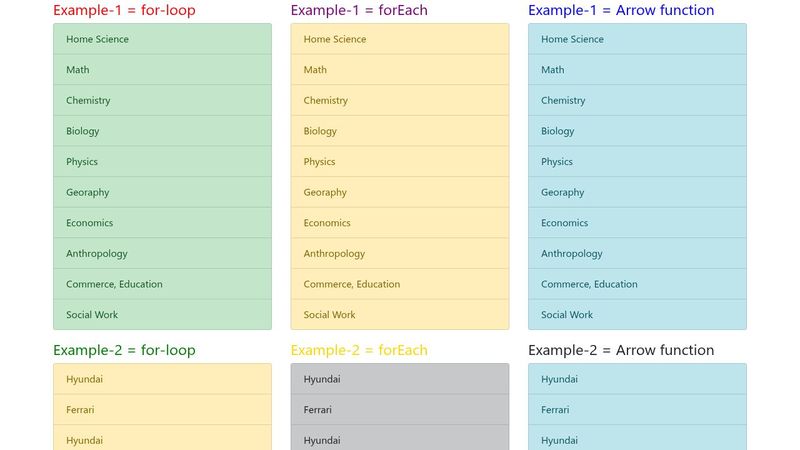
Task: Click the red 'Example-1 = for-loop' heading
Action: 124,11
